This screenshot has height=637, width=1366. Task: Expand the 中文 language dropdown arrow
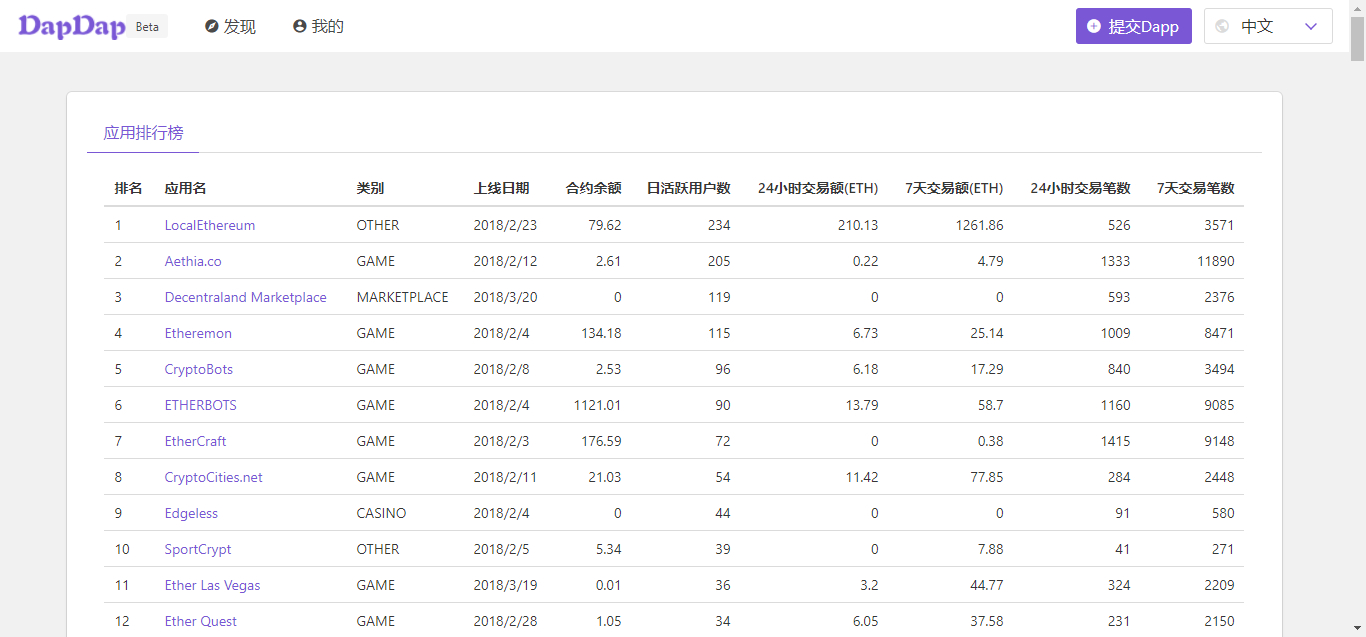pyautogui.click(x=1311, y=27)
